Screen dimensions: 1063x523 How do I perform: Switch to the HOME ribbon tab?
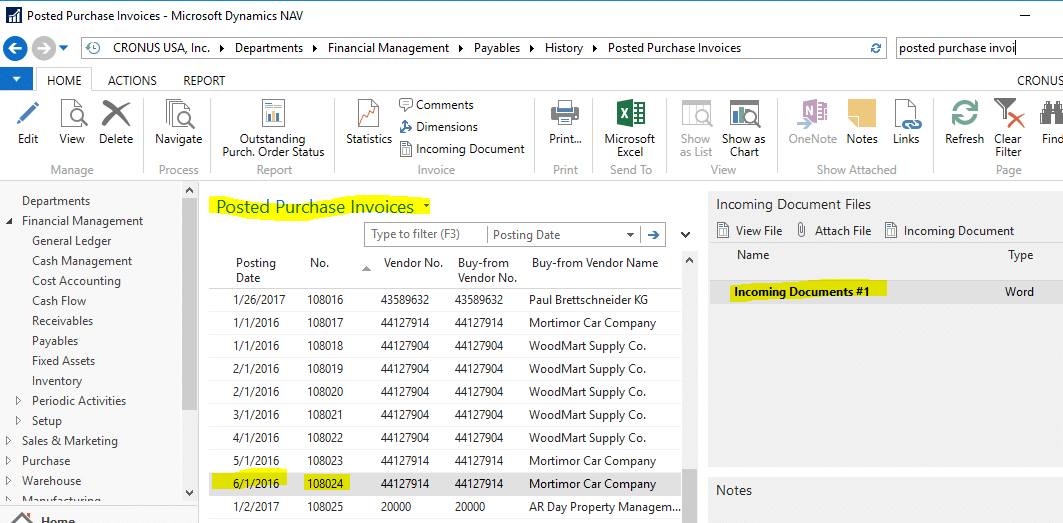pyautogui.click(x=64, y=80)
